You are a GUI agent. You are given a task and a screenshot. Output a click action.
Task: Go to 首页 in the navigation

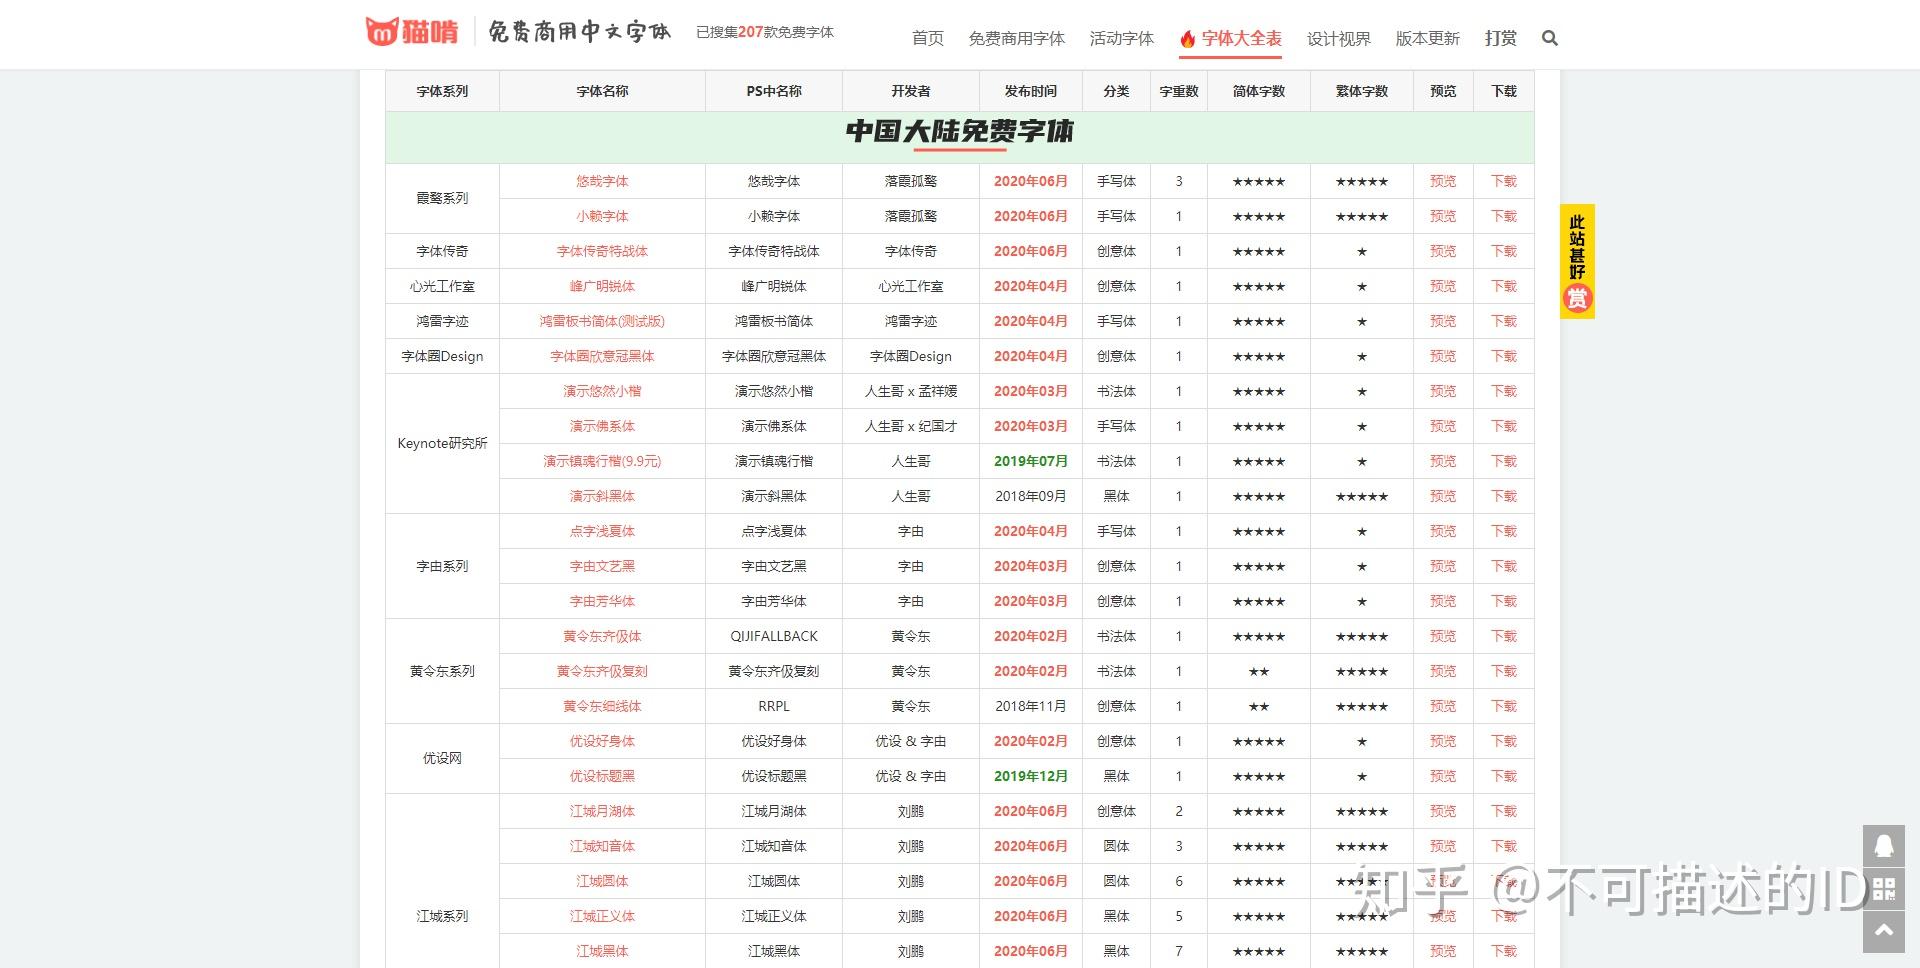(928, 38)
